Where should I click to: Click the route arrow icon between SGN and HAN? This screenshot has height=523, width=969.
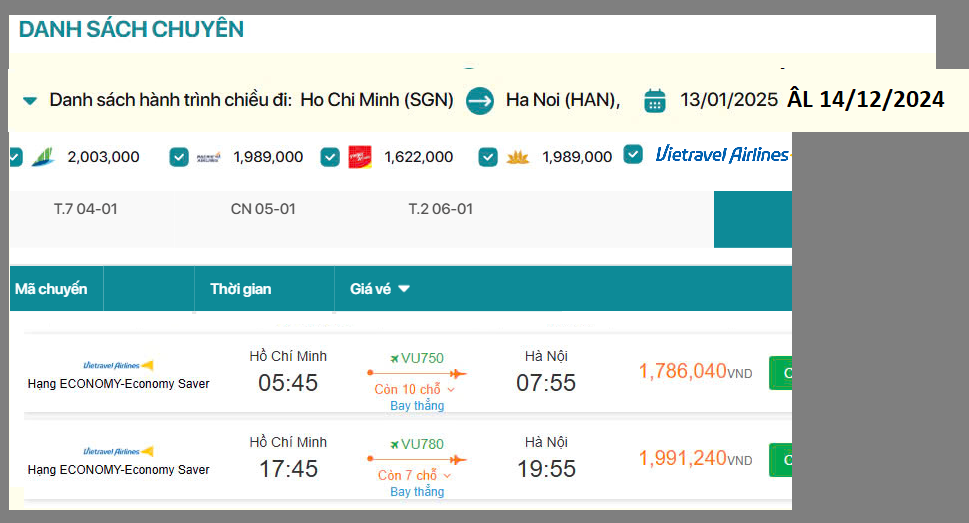(x=480, y=100)
